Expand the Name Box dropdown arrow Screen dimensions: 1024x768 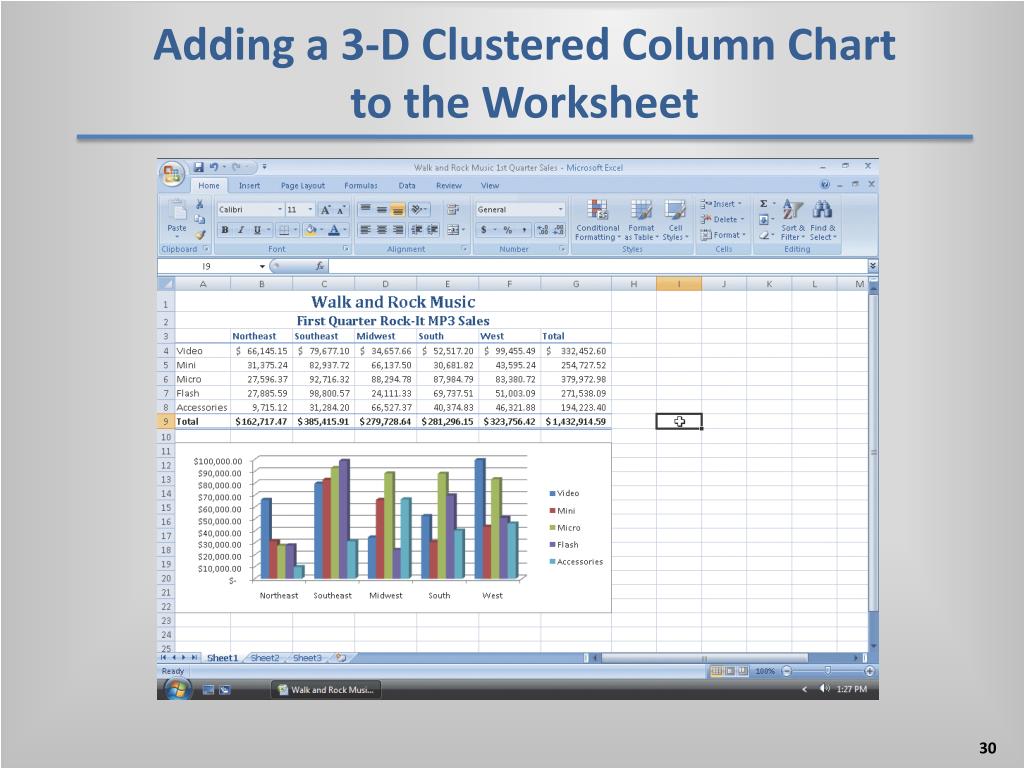pos(263,266)
